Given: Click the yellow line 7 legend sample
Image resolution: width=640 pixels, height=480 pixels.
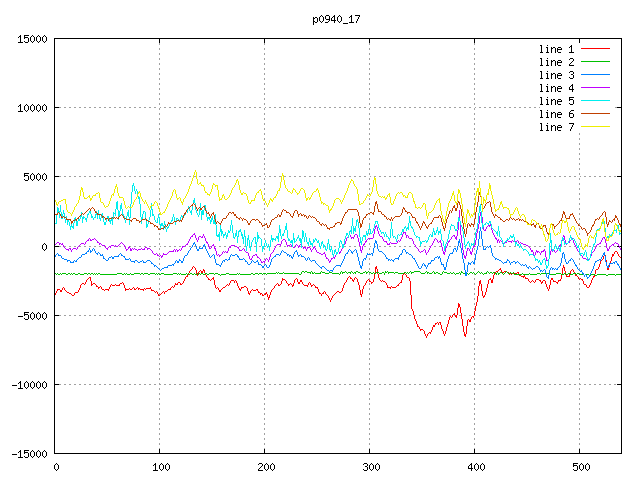Looking at the screenshot, I should coord(596,127).
